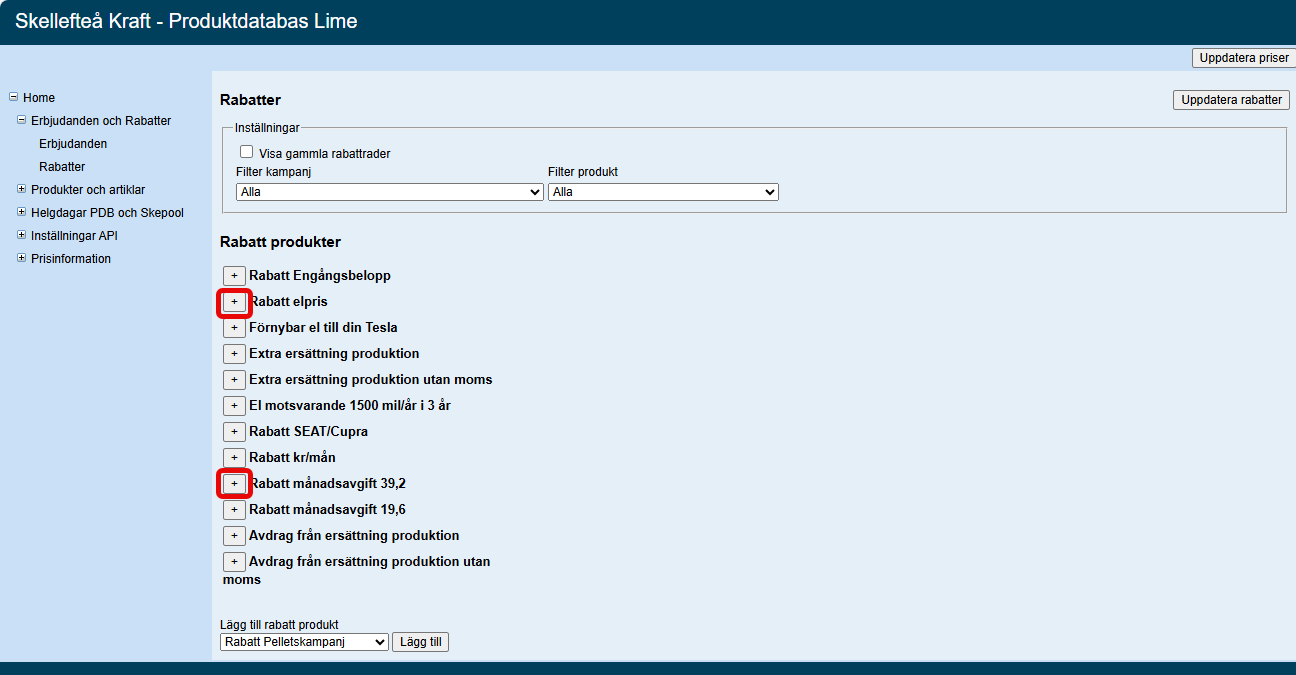Expand El motsvarande 1500 mil/år row
This screenshot has width=1296, height=675.
[234, 405]
